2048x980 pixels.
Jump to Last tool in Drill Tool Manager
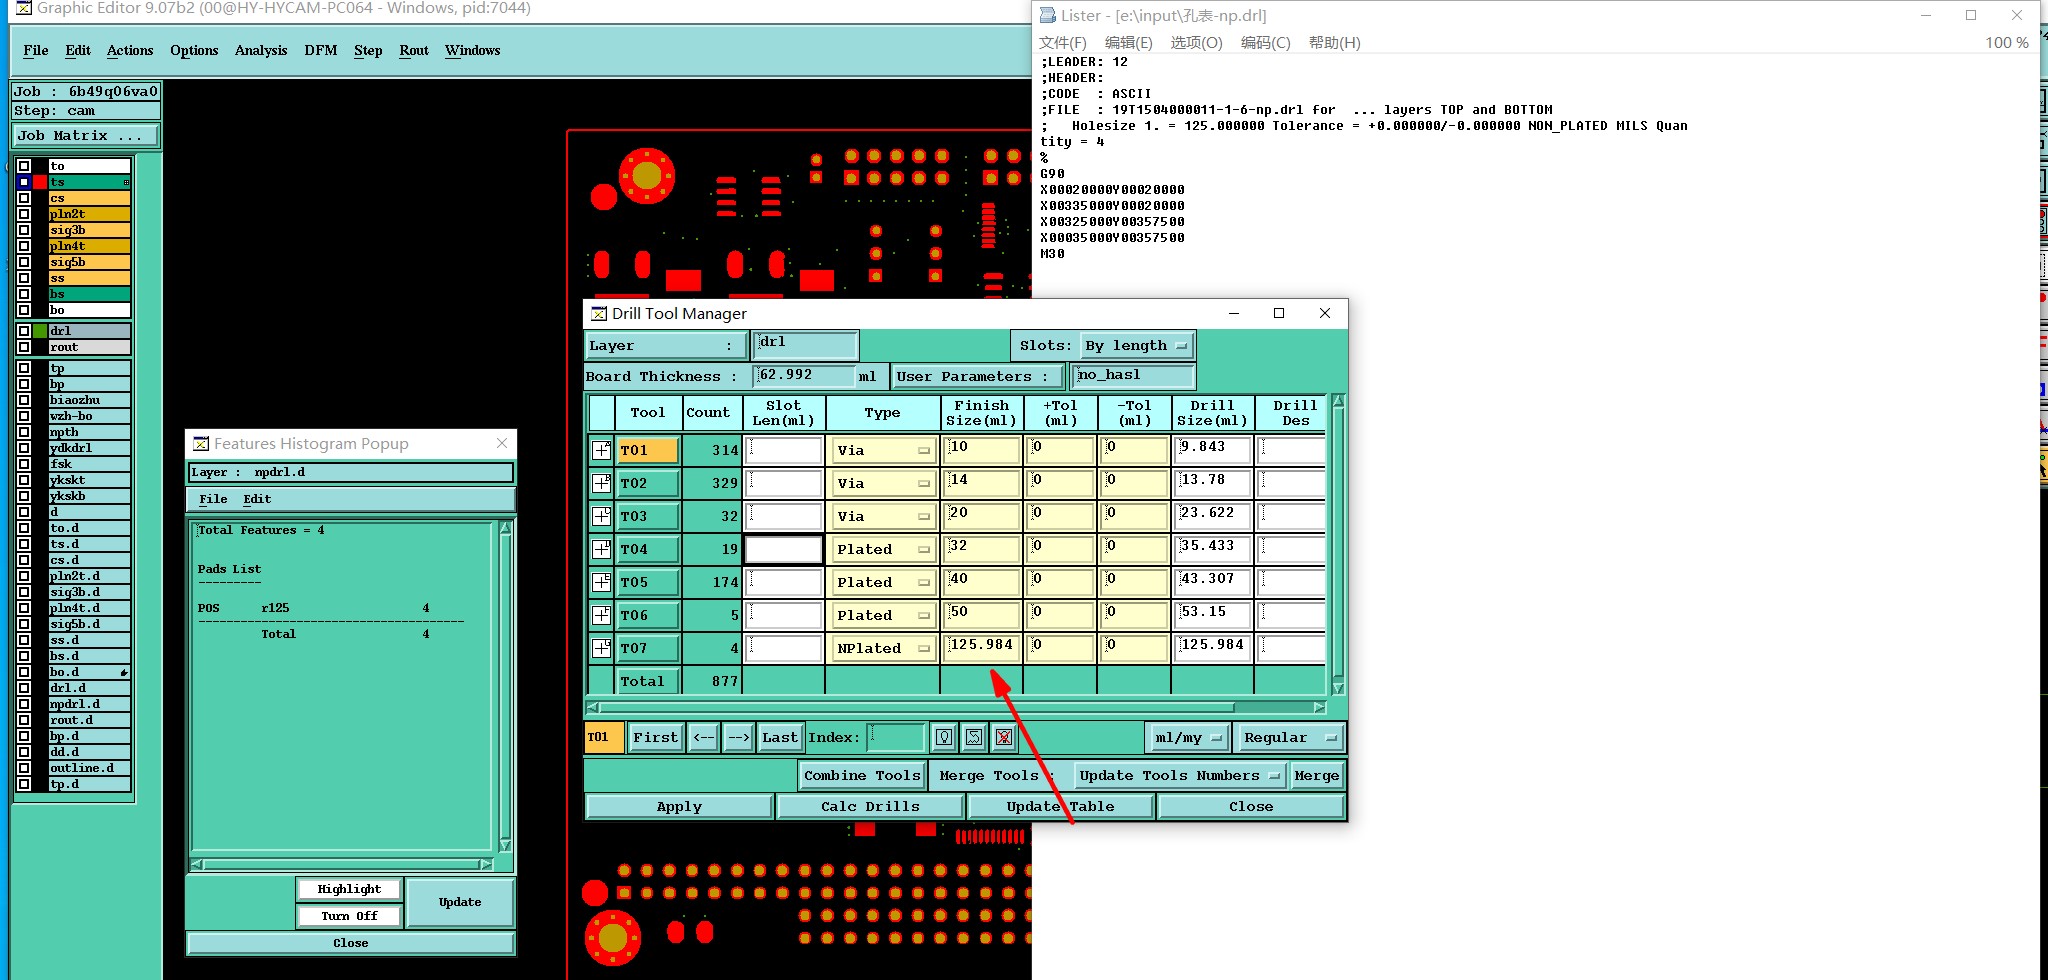(779, 738)
